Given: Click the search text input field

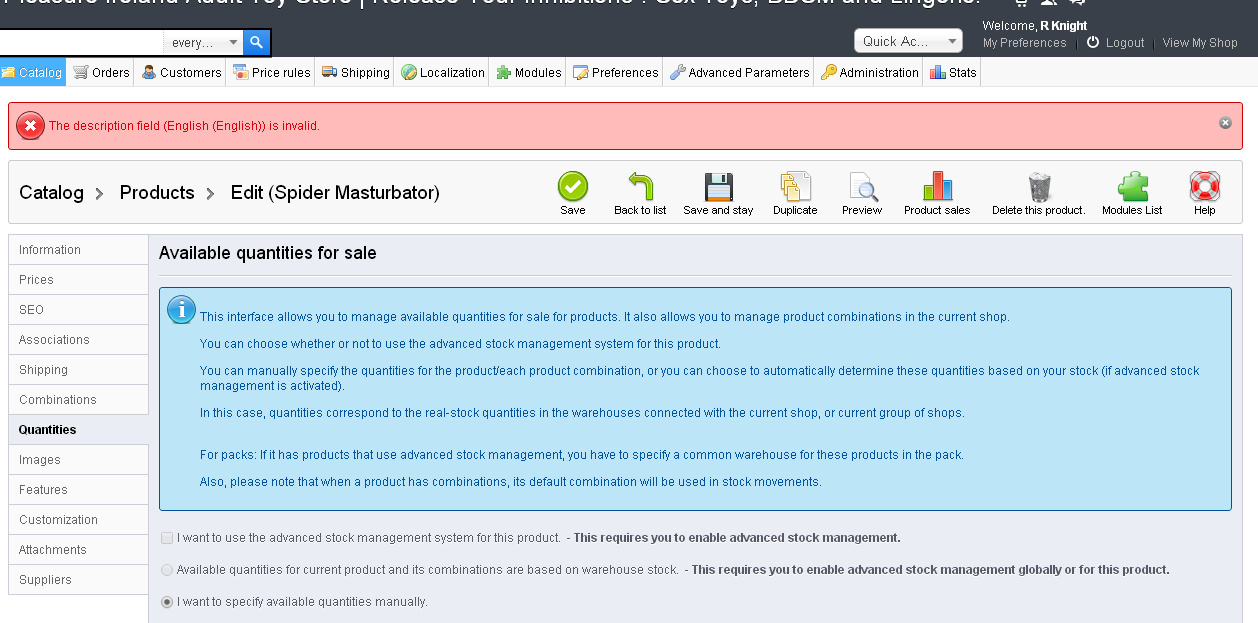Looking at the screenshot, I should coord(81,42).
